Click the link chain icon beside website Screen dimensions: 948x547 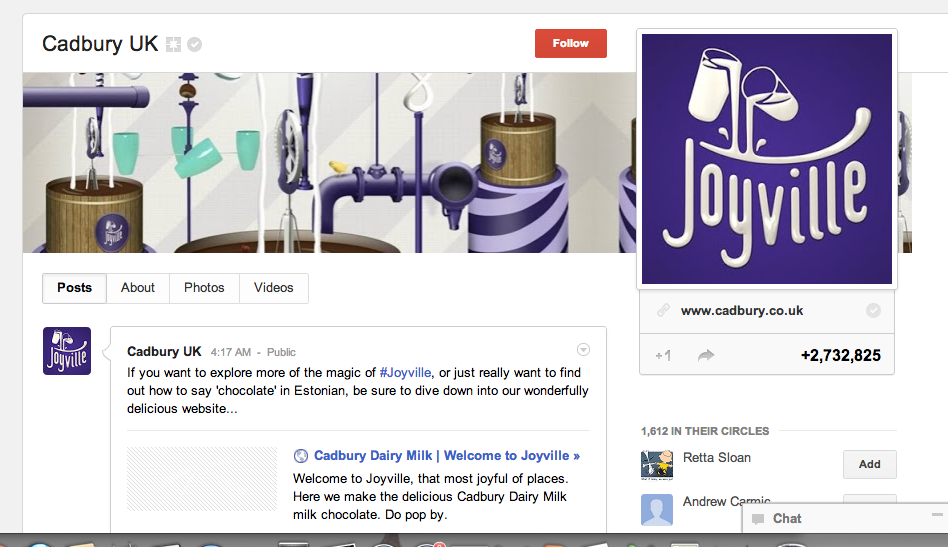point(663,311)
